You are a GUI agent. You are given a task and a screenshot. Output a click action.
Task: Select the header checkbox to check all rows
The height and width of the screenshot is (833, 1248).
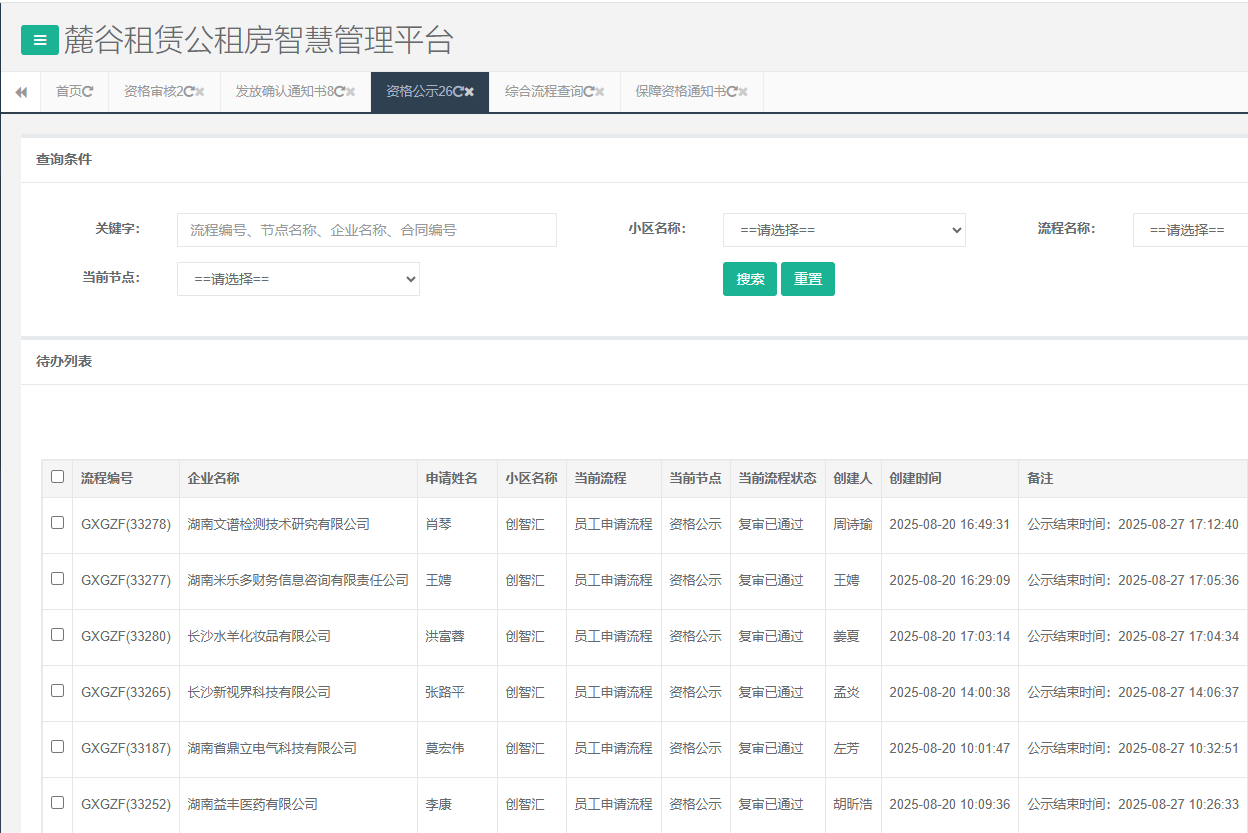pos(57,477)
